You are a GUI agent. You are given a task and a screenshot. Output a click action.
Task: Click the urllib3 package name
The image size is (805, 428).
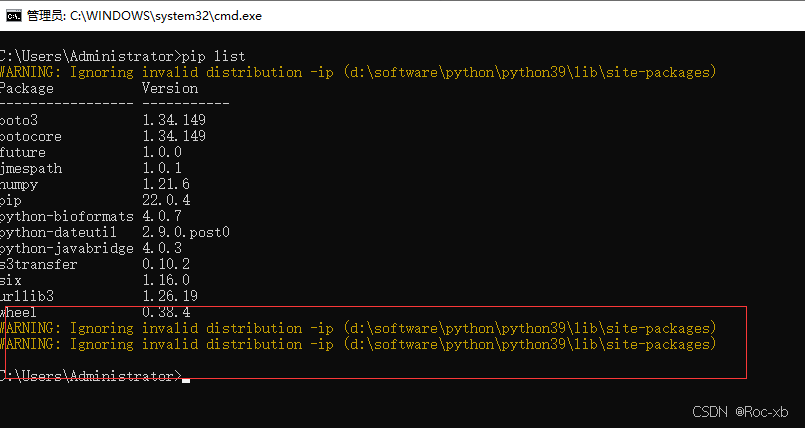pyautogui.click(x=27, y=296)
